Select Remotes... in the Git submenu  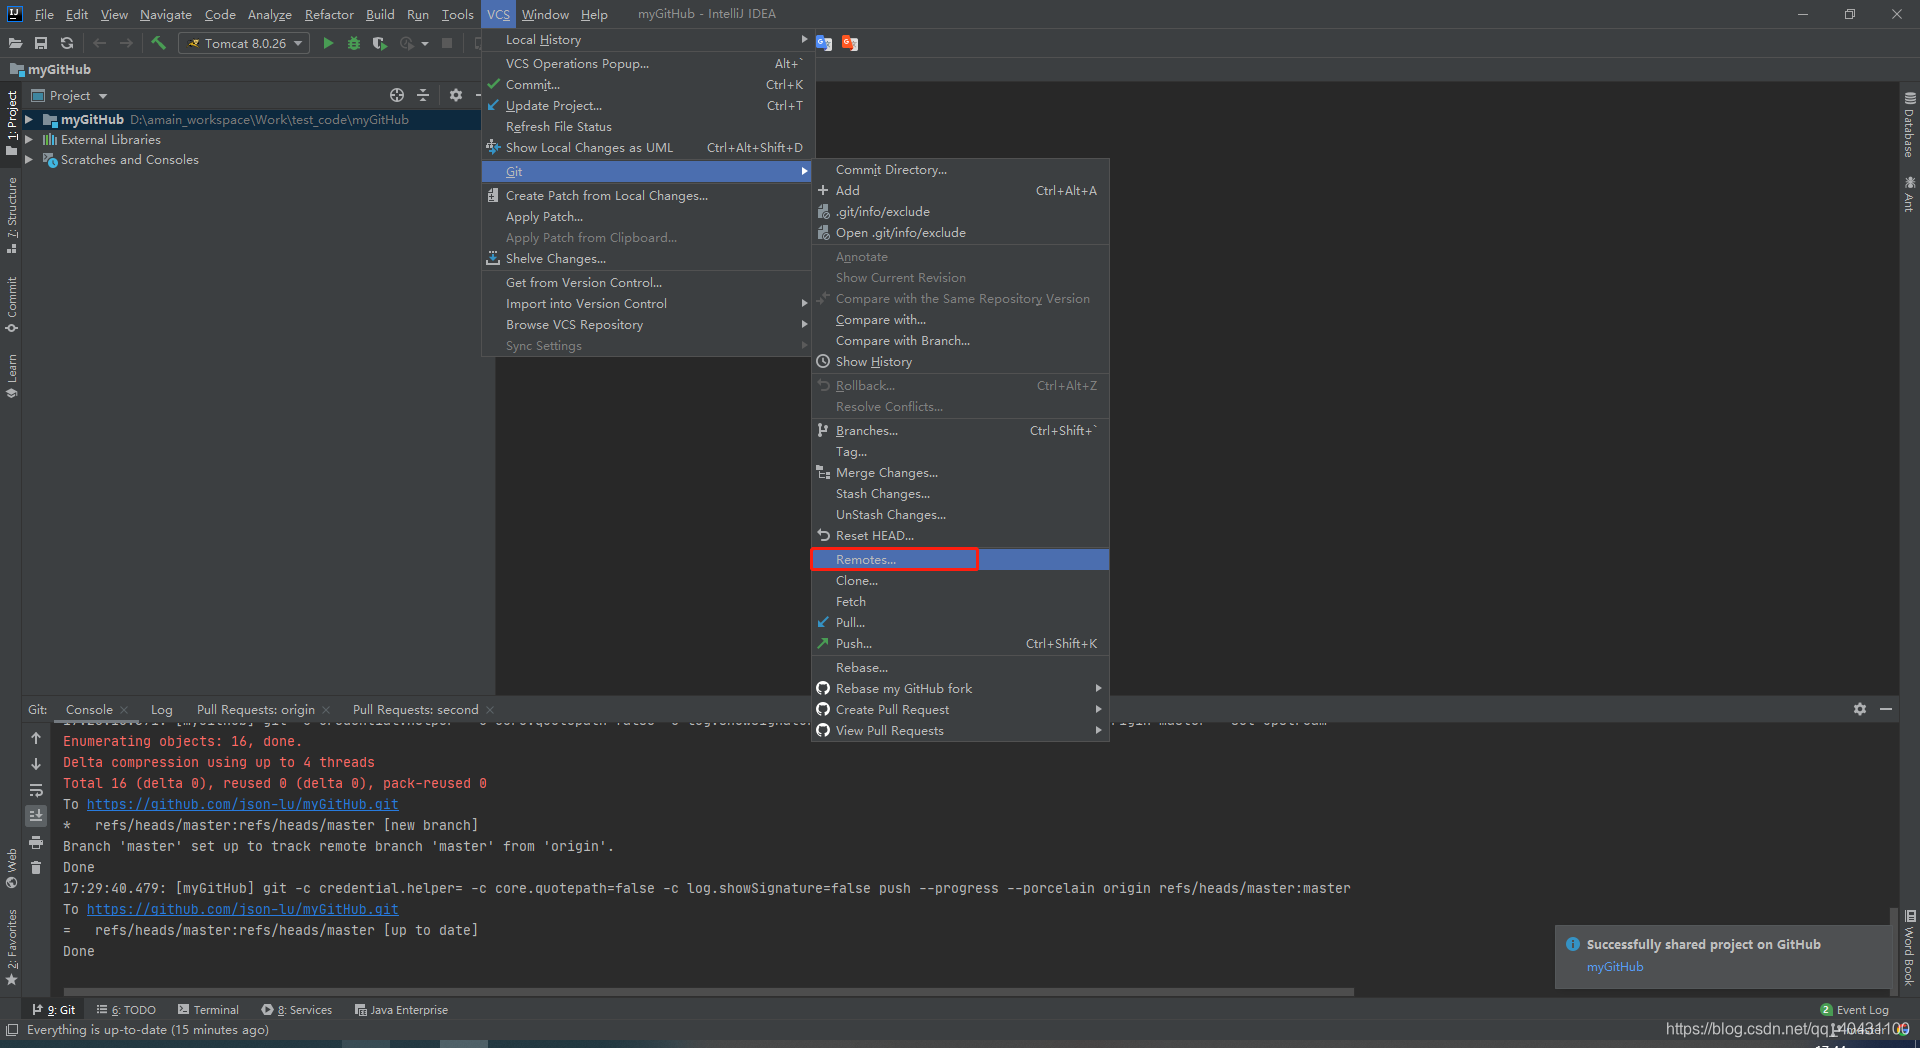pos(960,560)
